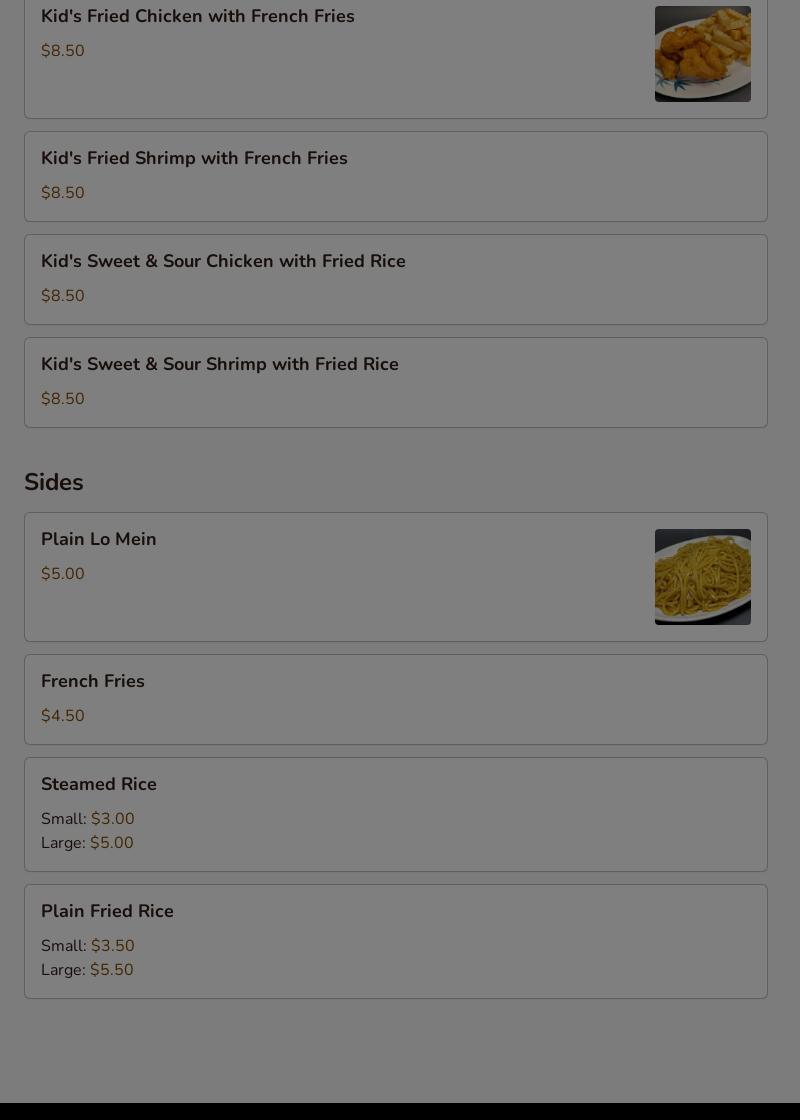The width and height of the screenshot is (800, 1120).
Task: Choose Large $5.00 Steamed Rice option
Action: [x=87, y=843]
